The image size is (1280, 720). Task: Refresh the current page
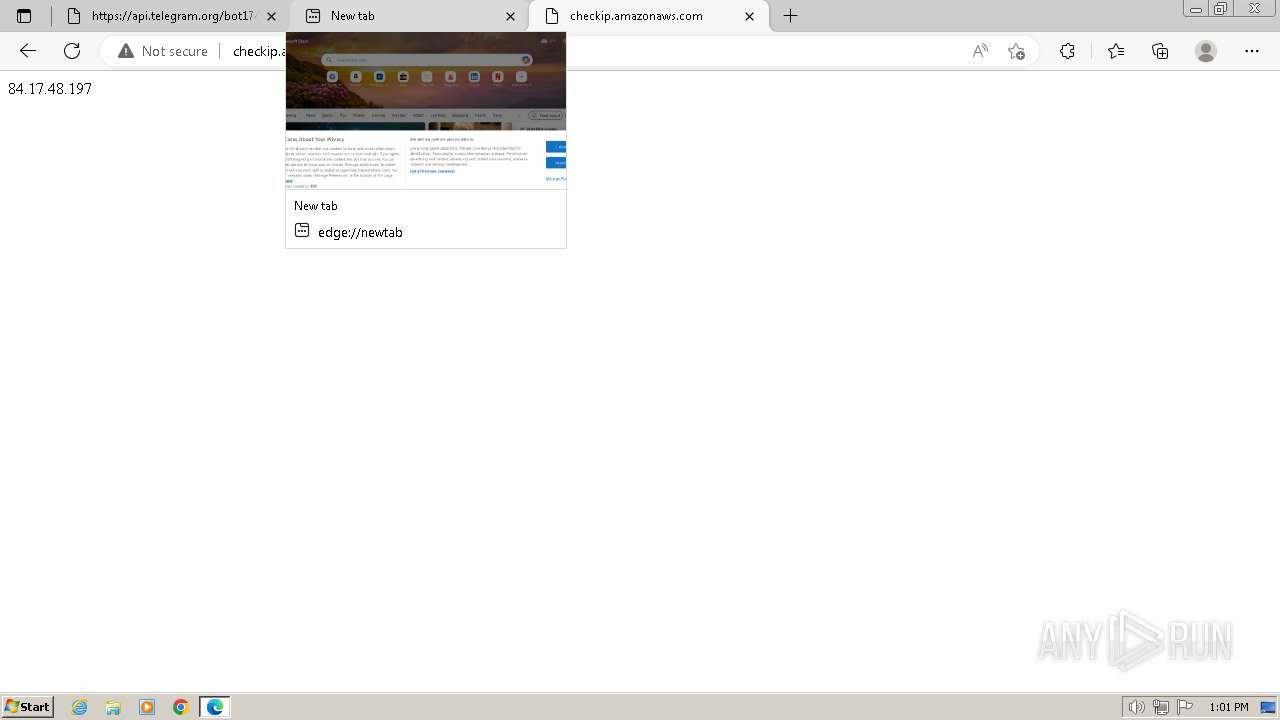(72, 51)
